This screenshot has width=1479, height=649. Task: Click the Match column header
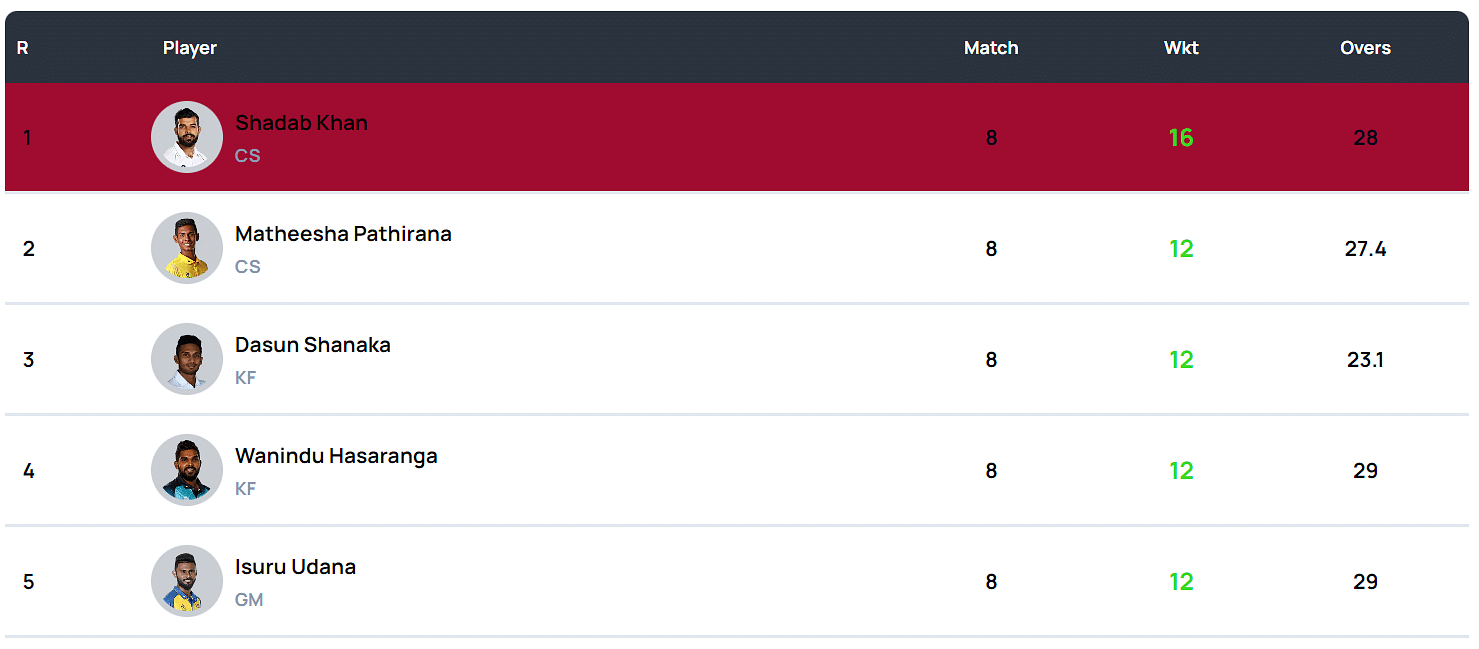pyautogui.click(x=991, y=48)
